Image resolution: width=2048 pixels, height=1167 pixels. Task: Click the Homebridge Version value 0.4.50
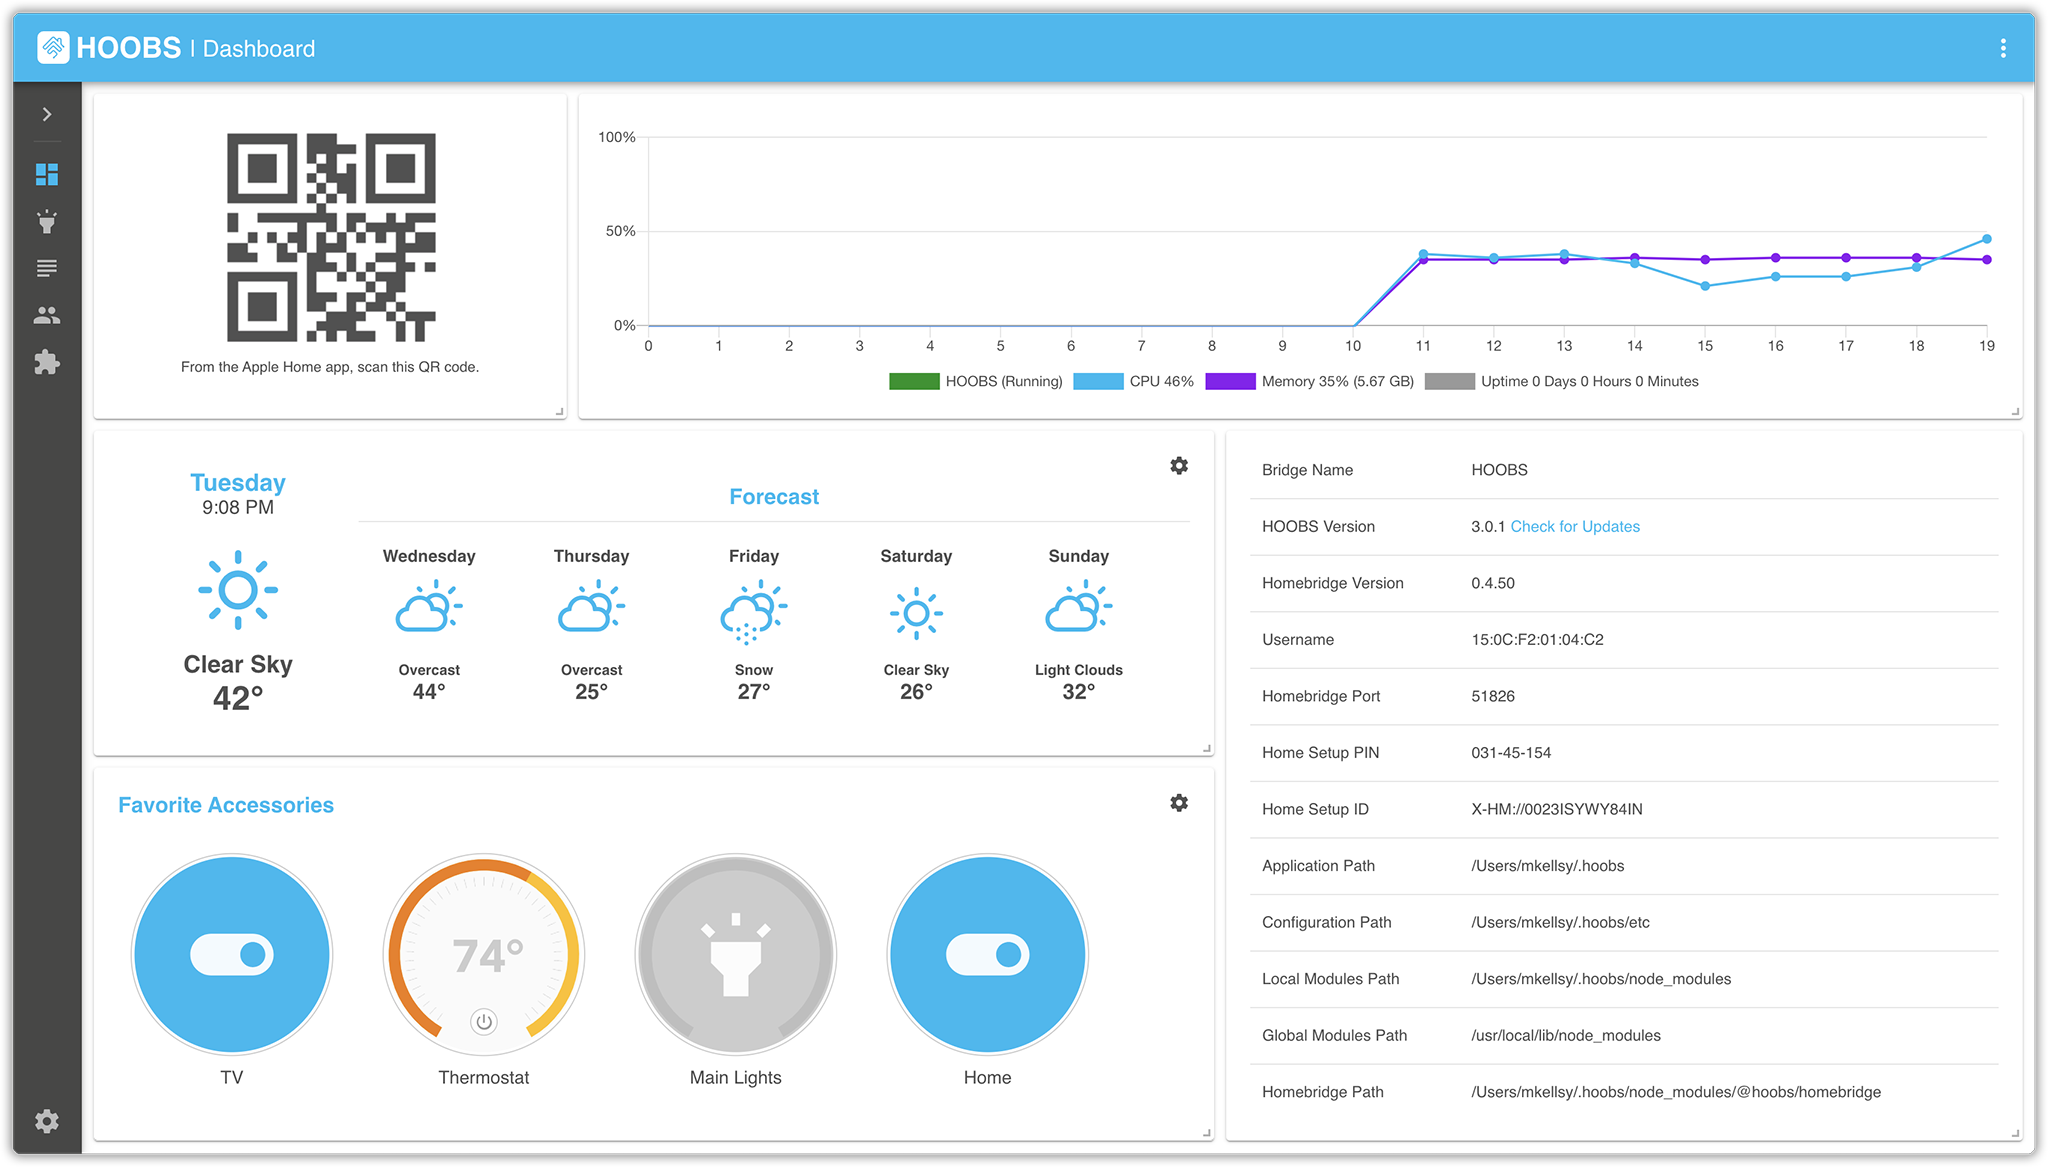pyautogui.click(x=1493, y=583)
